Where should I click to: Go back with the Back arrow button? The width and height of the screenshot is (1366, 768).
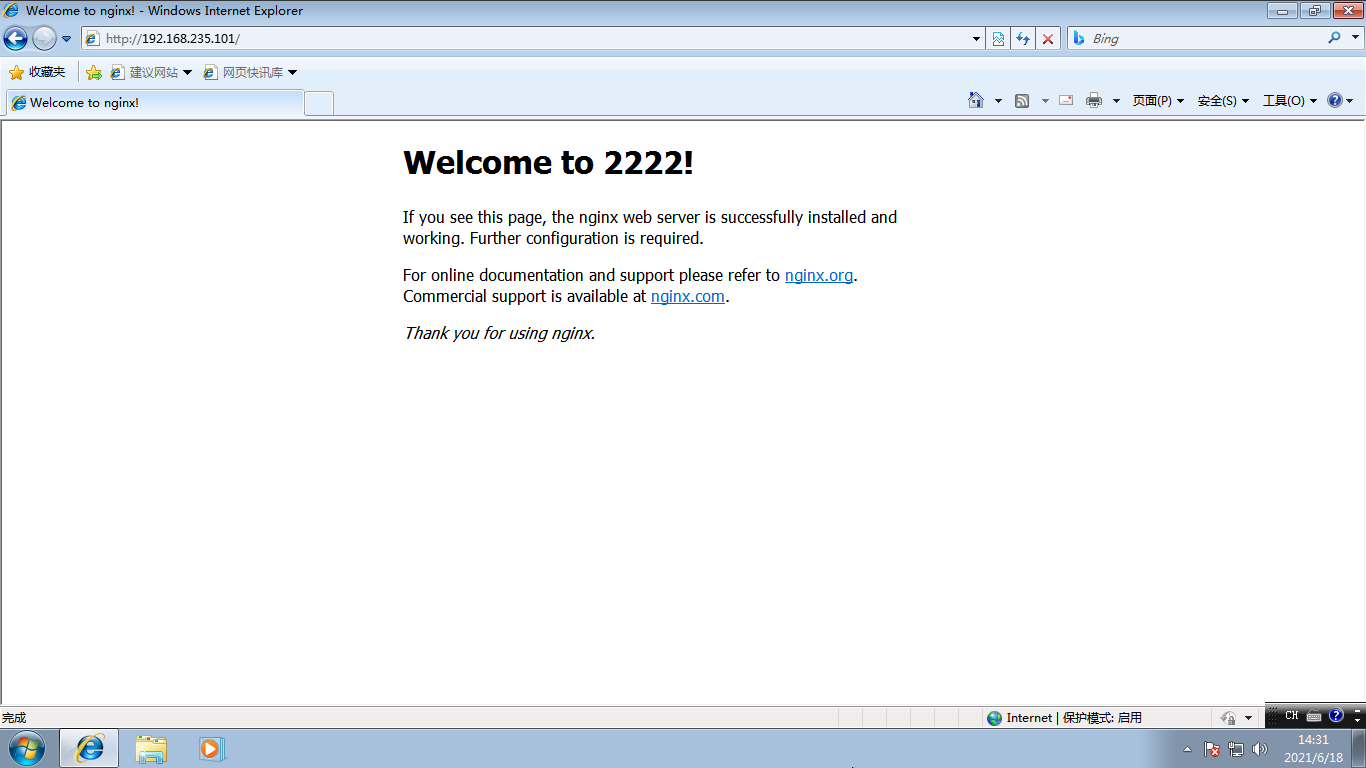(16, 39)
